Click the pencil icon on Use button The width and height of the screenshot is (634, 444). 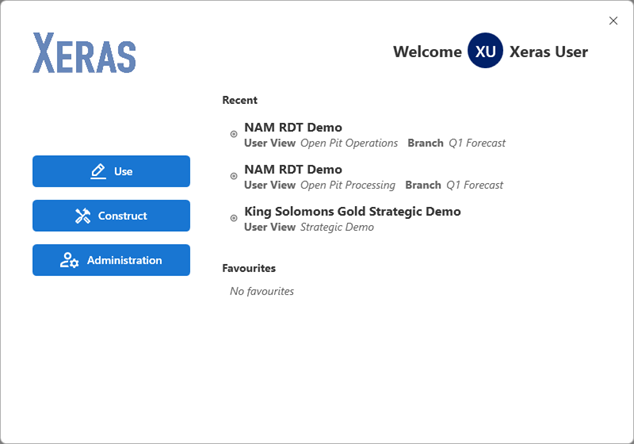tap(98, 171)
